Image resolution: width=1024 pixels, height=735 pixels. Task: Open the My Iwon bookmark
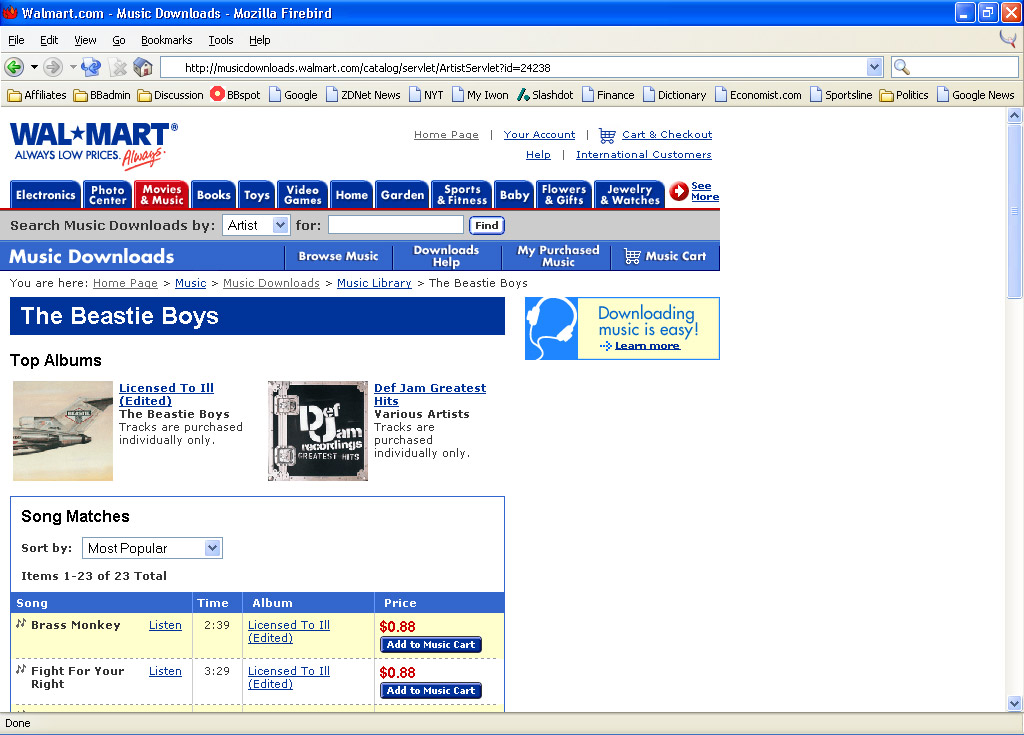[x=480, y=95]
